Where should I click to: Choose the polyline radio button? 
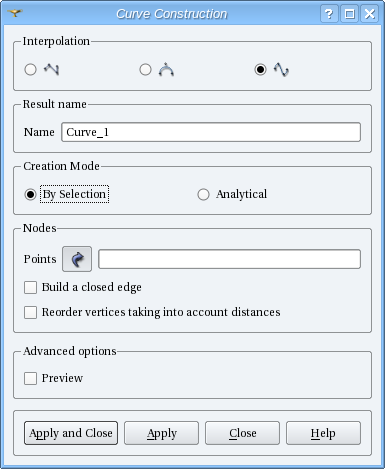click(x=31, y=70)
